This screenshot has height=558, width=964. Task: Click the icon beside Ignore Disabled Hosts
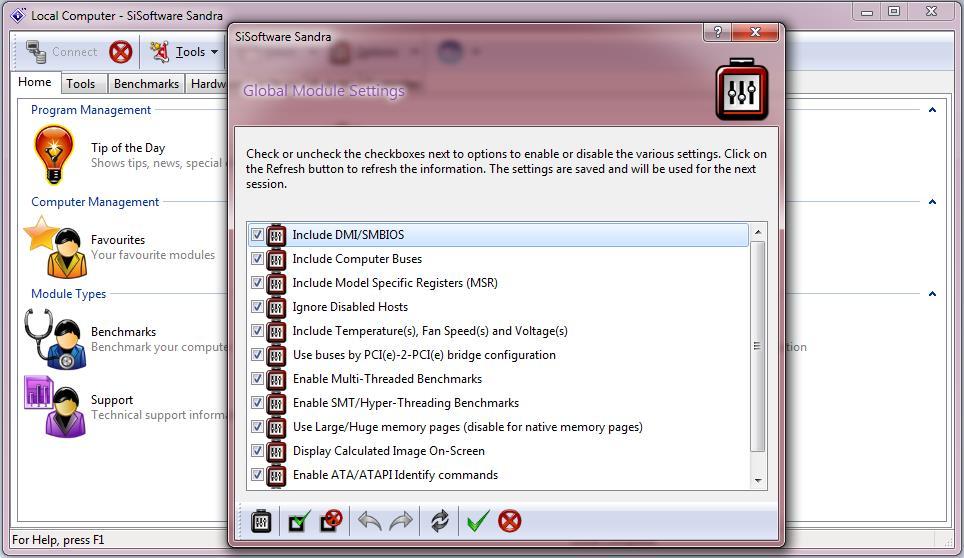pyautogui.click(x=276, y=307)
